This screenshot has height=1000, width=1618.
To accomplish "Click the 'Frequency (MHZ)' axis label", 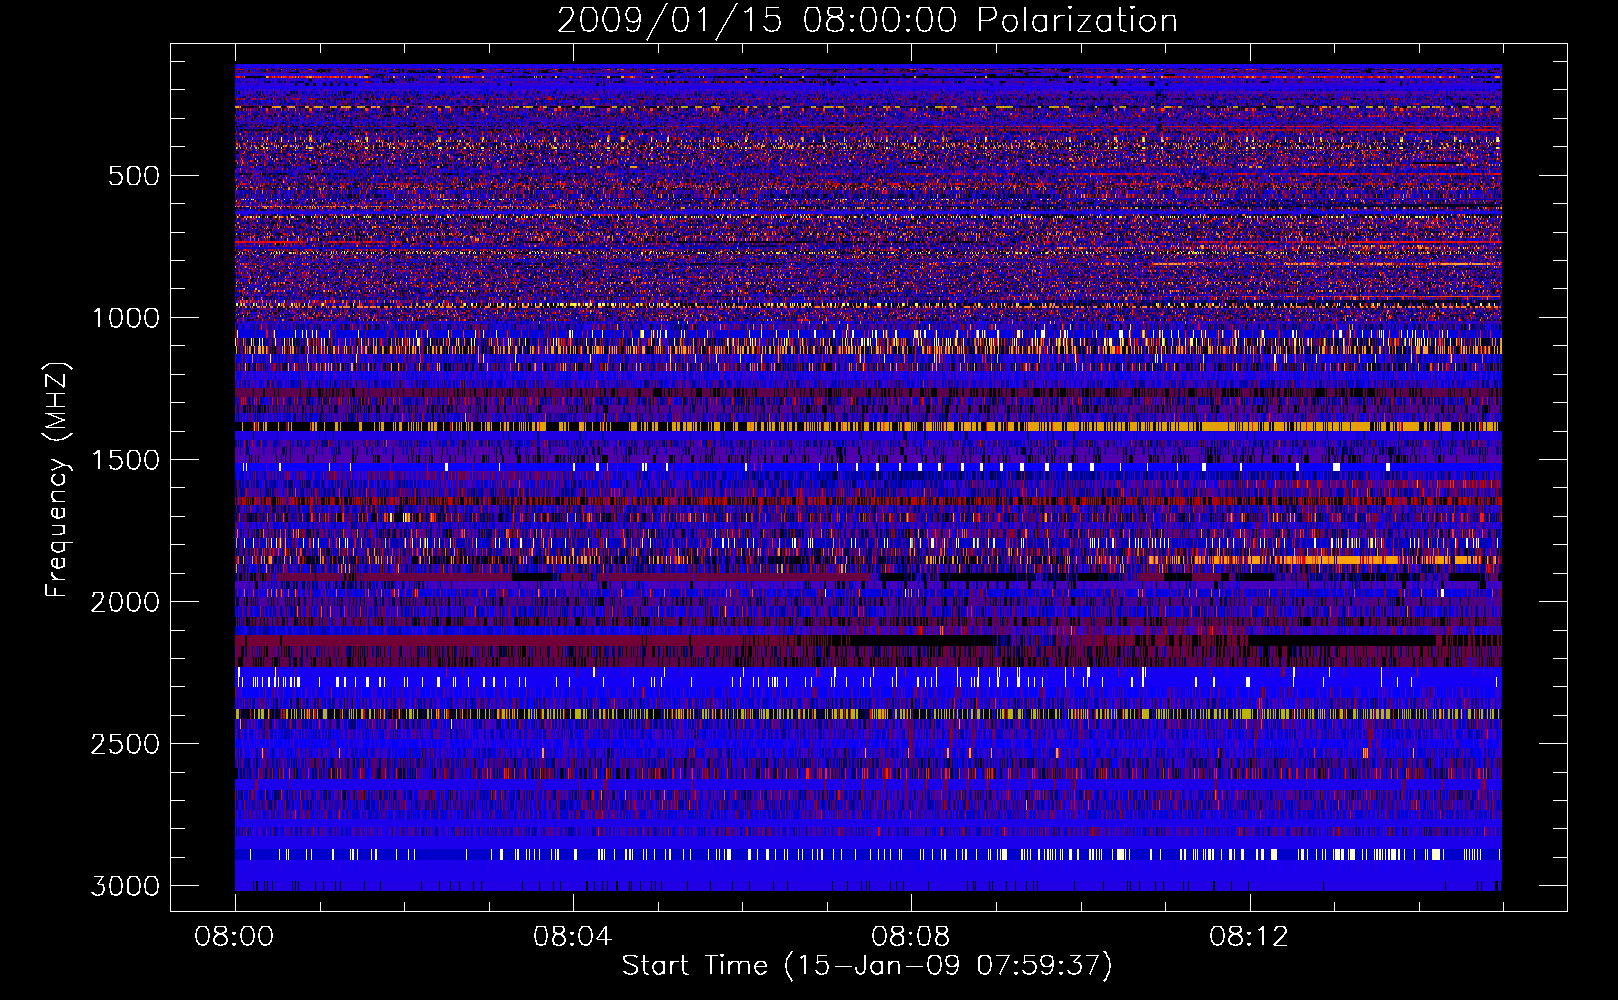I will 58,480.
